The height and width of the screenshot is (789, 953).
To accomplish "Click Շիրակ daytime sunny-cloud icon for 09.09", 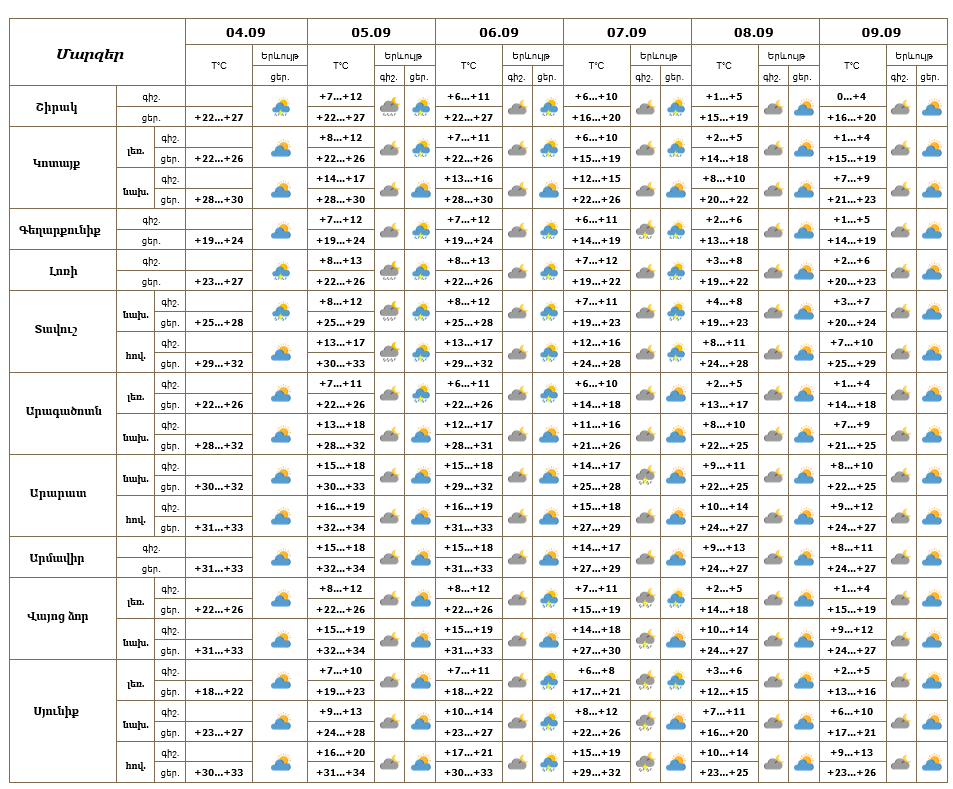I will pyautogui.click(x=931, y=107).
